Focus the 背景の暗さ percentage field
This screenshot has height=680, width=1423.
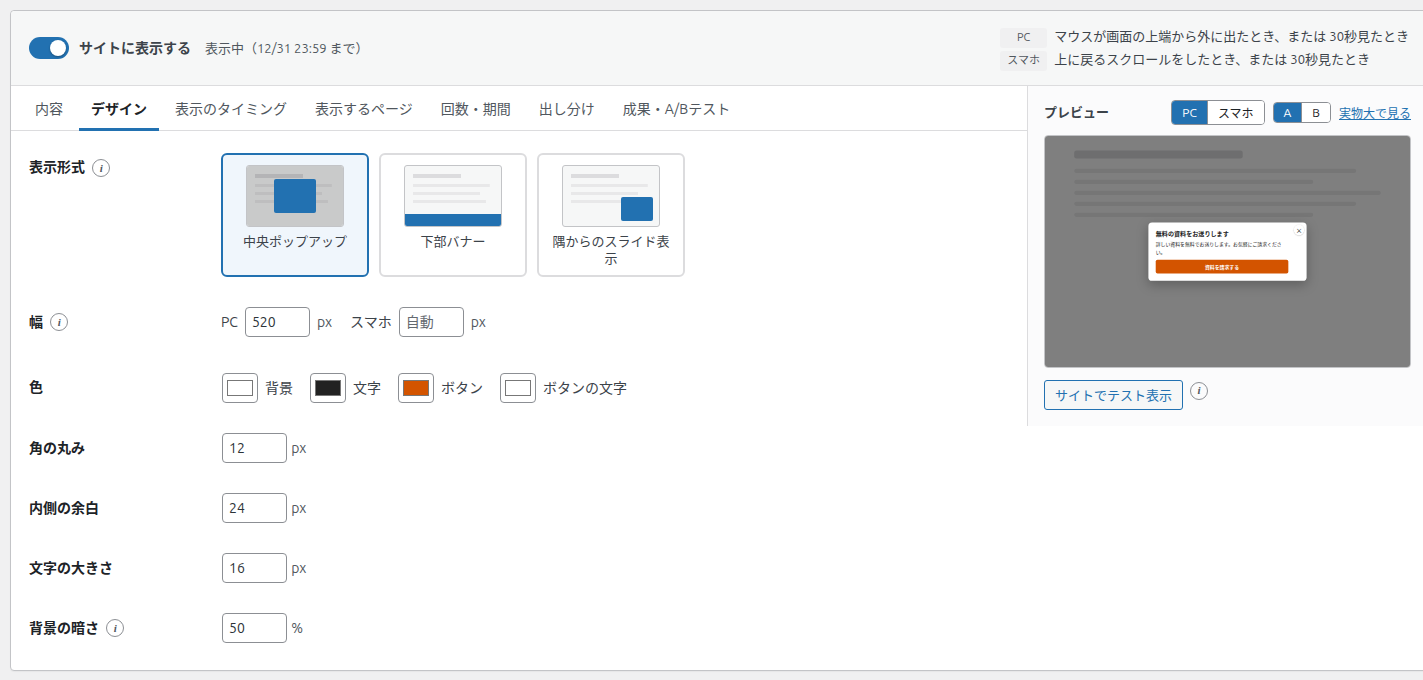[254, 628]
